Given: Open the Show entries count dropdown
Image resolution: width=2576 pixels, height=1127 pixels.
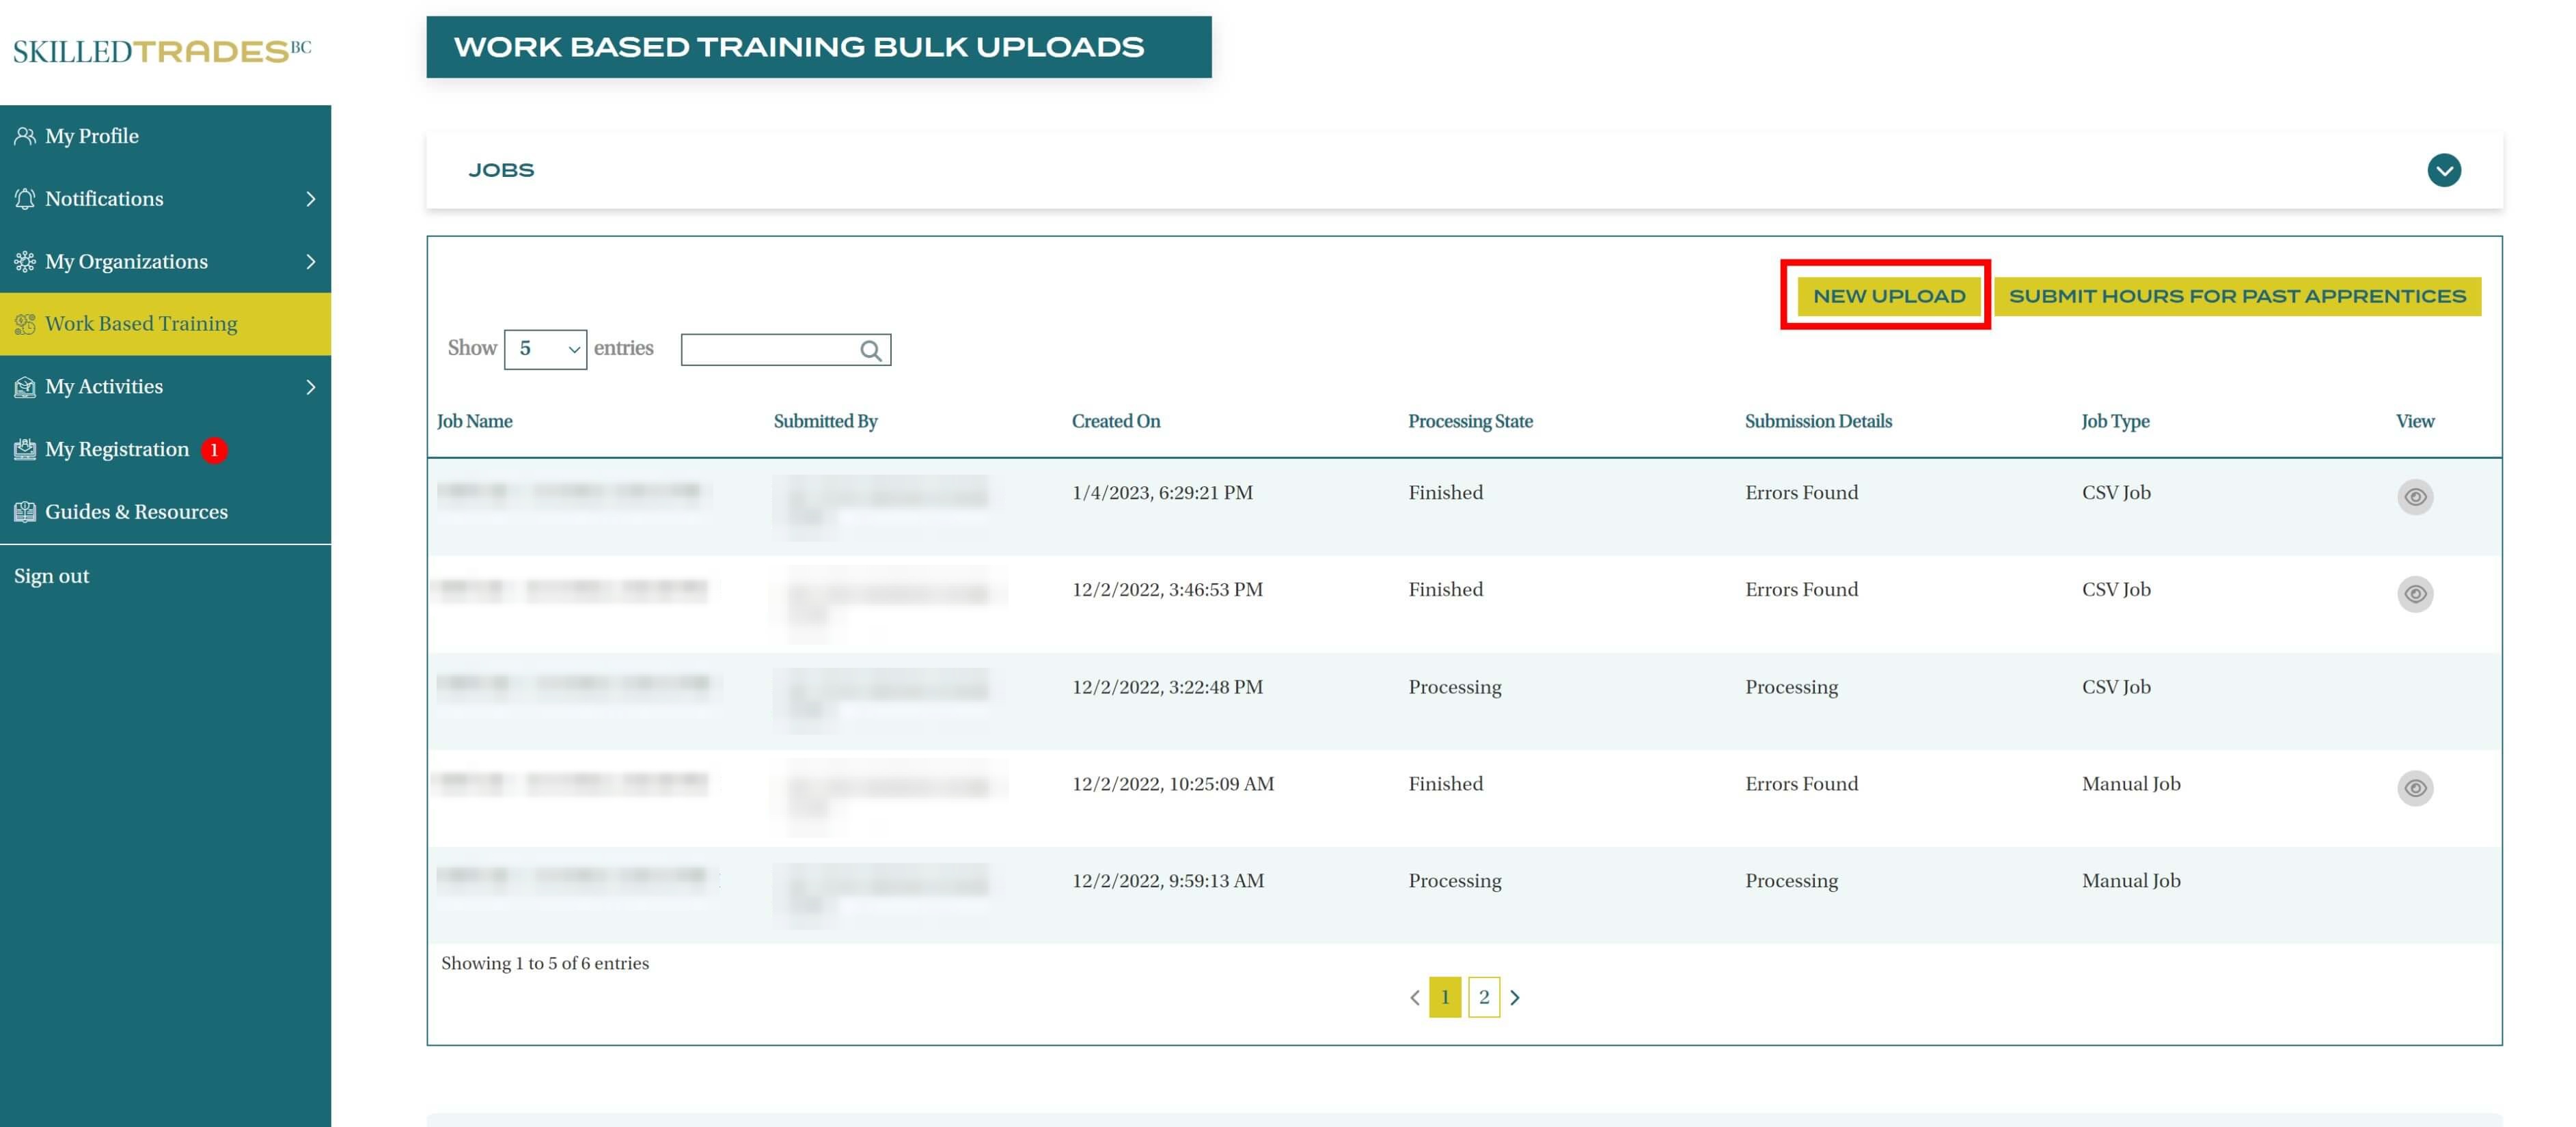Looking at the screenshot, I should (x=545, y=349).
